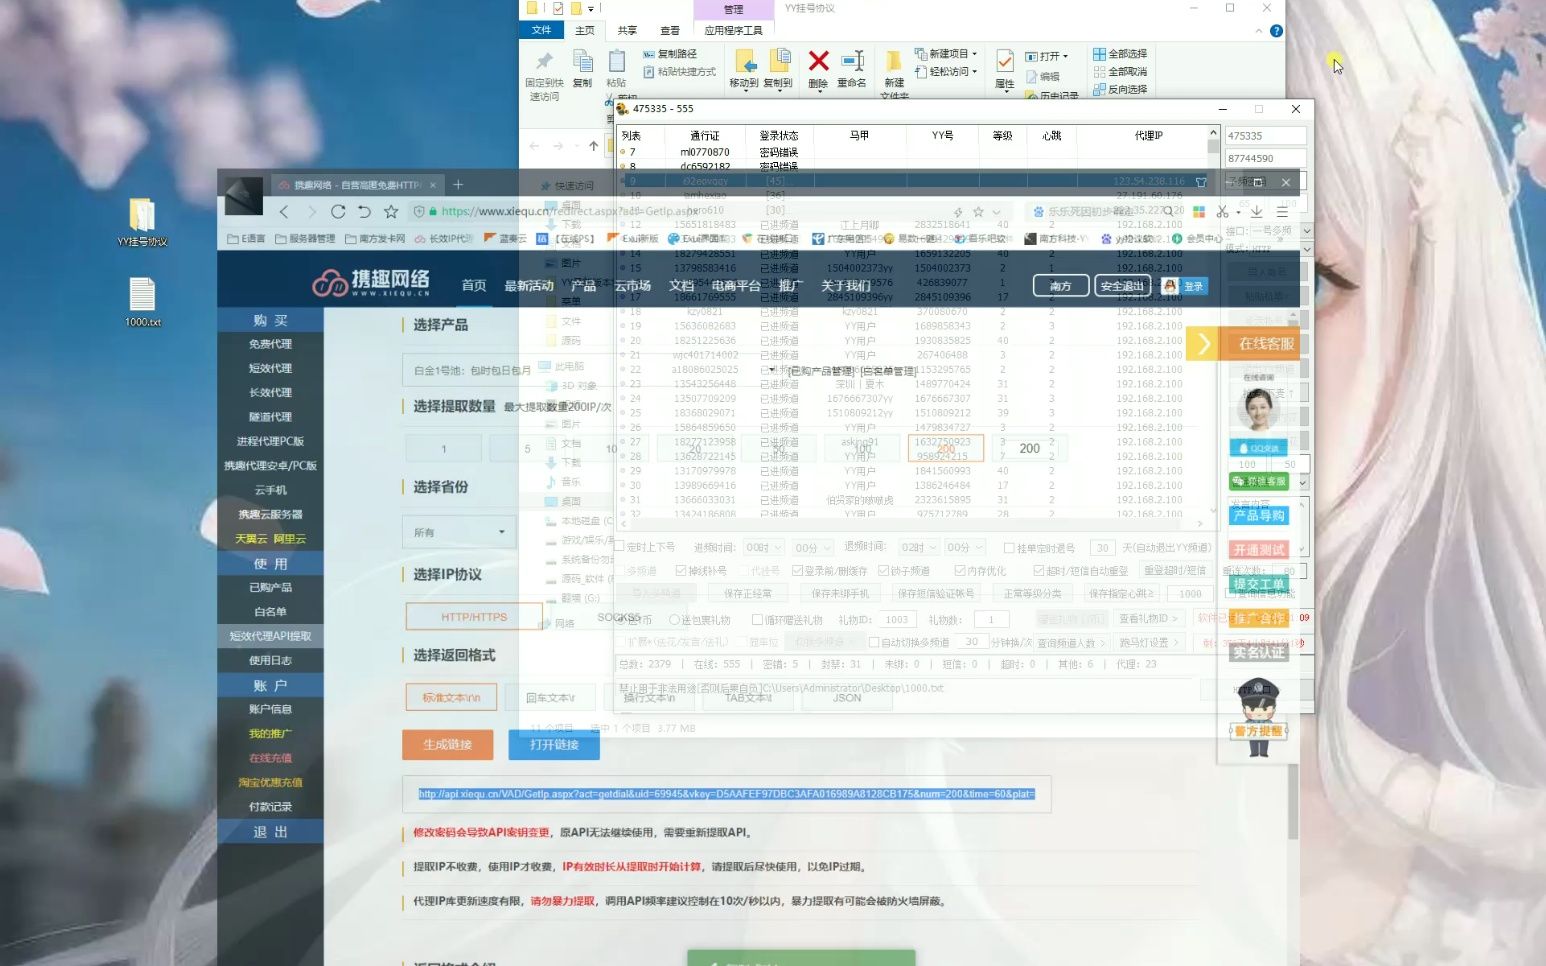1546x966 pixels.
Task: Click the 在线客服 orange button
Action: (1244, 344)
